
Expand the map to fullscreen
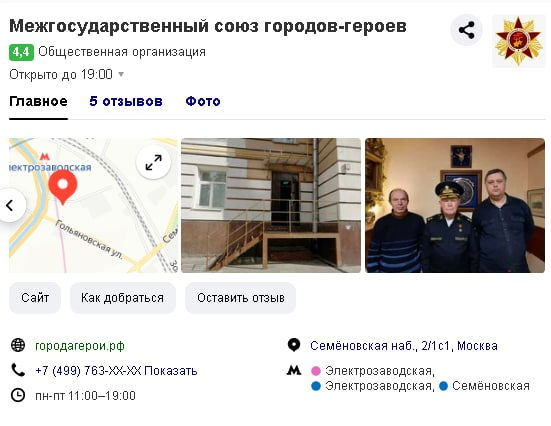pyautogui.click(x=154, y=163)
